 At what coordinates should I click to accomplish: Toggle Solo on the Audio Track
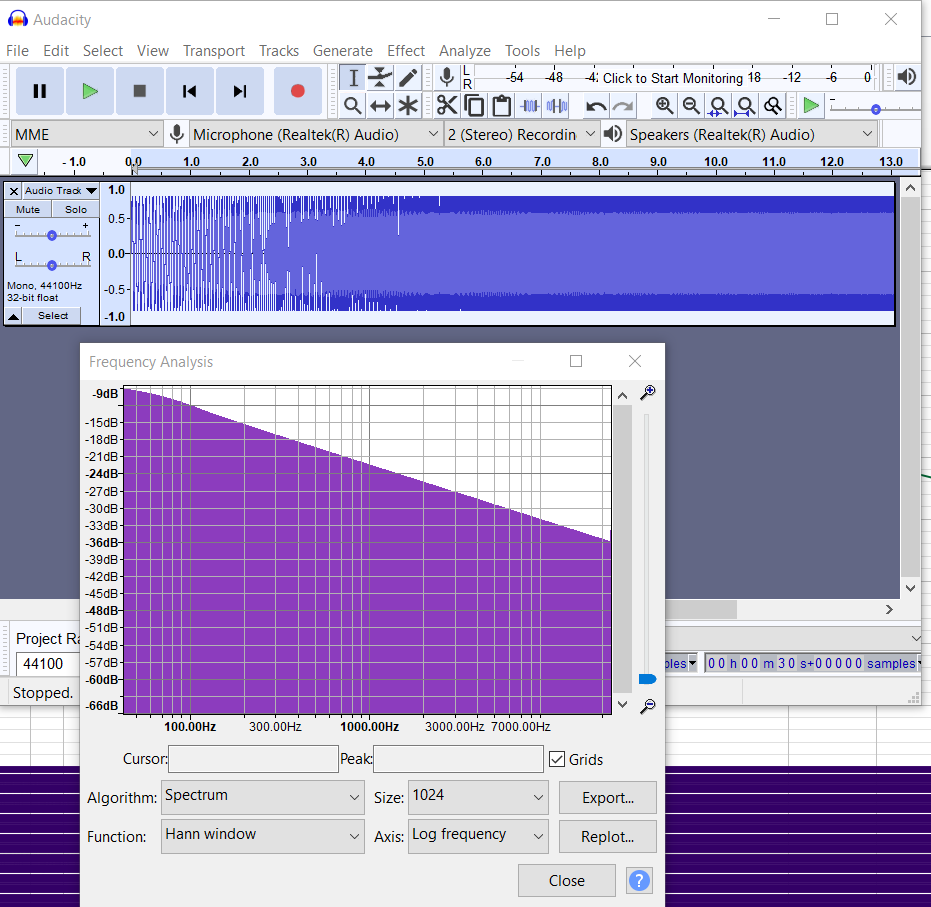(75, 210)
